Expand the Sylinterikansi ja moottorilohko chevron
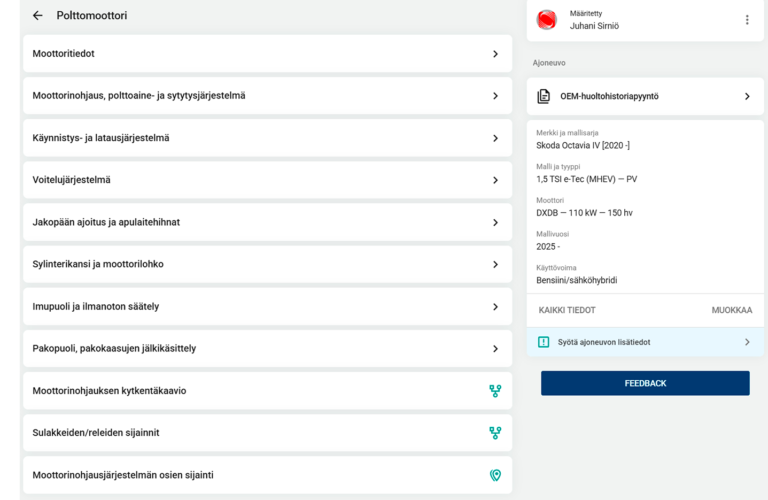 (495, 265)
